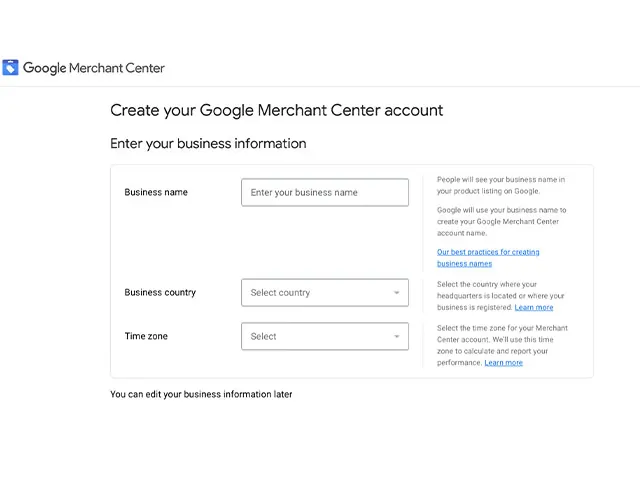Click 'Select the time zone for your Merchant' help text
Image resolution: width=640 pixels, height=480 pixels.
coord(502,345)
